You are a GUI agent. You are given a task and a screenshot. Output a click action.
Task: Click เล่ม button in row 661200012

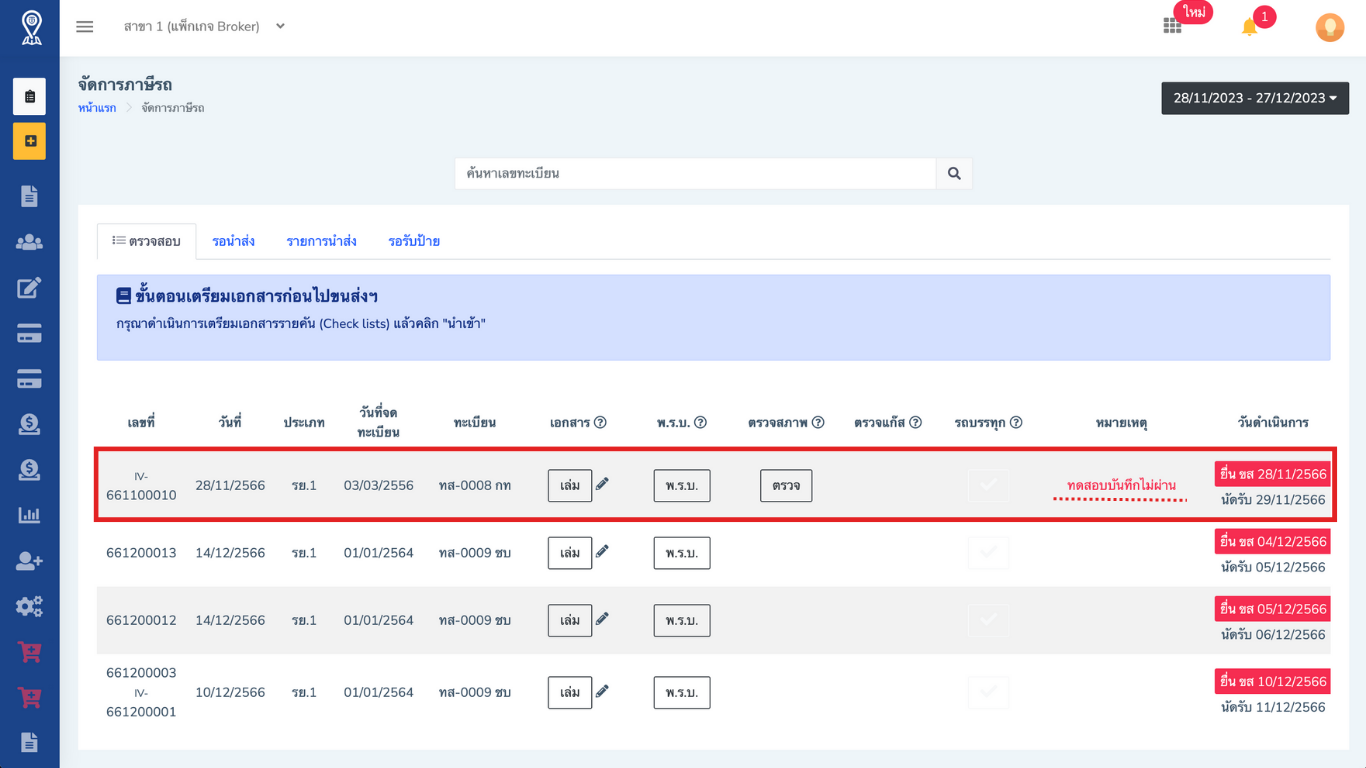click(x=570, y=620)
